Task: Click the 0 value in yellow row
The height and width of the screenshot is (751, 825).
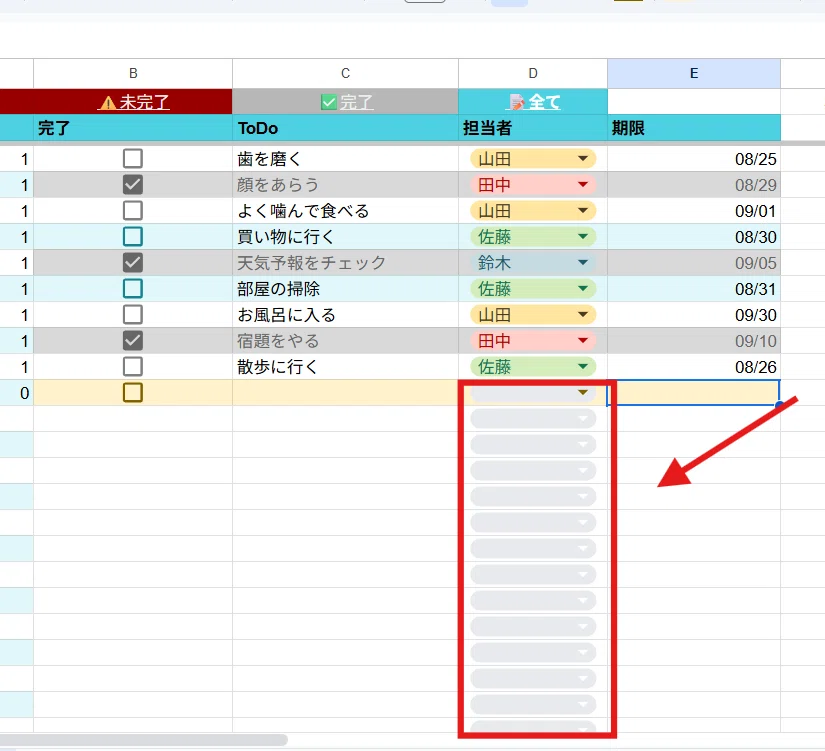Action: pos(24,393)
